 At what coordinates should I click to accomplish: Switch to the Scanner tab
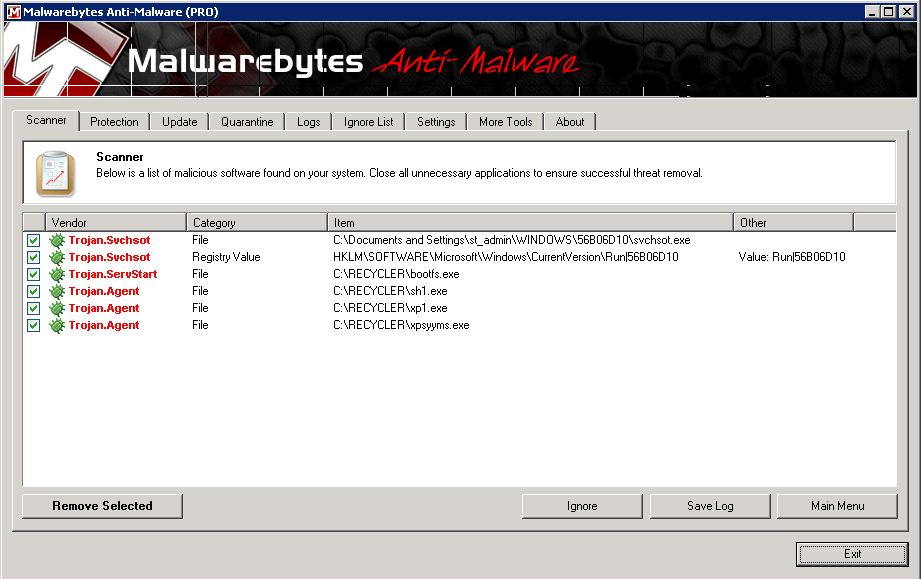pos(46,120)
